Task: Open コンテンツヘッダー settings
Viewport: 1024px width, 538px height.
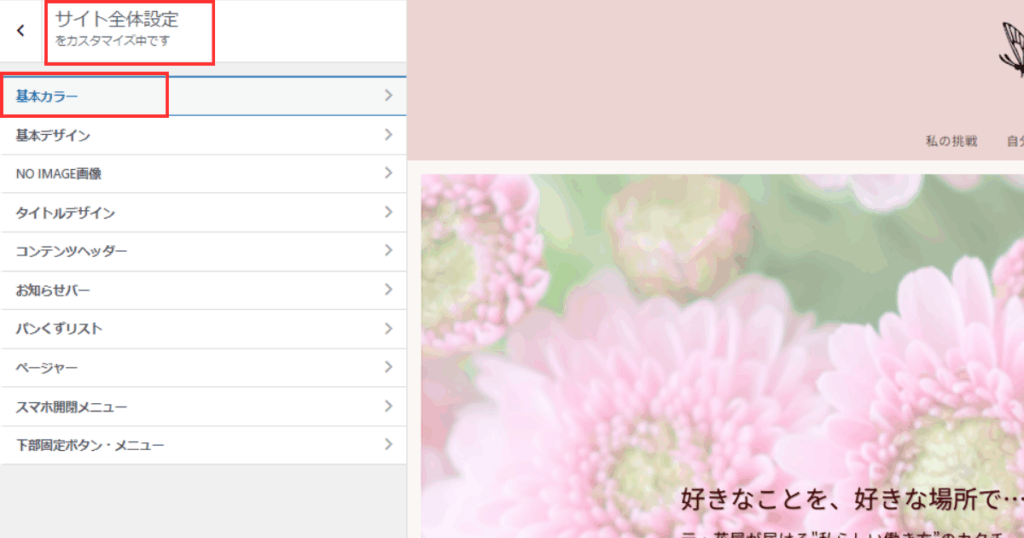Action: pyautogui.click(x=71, y=252)
